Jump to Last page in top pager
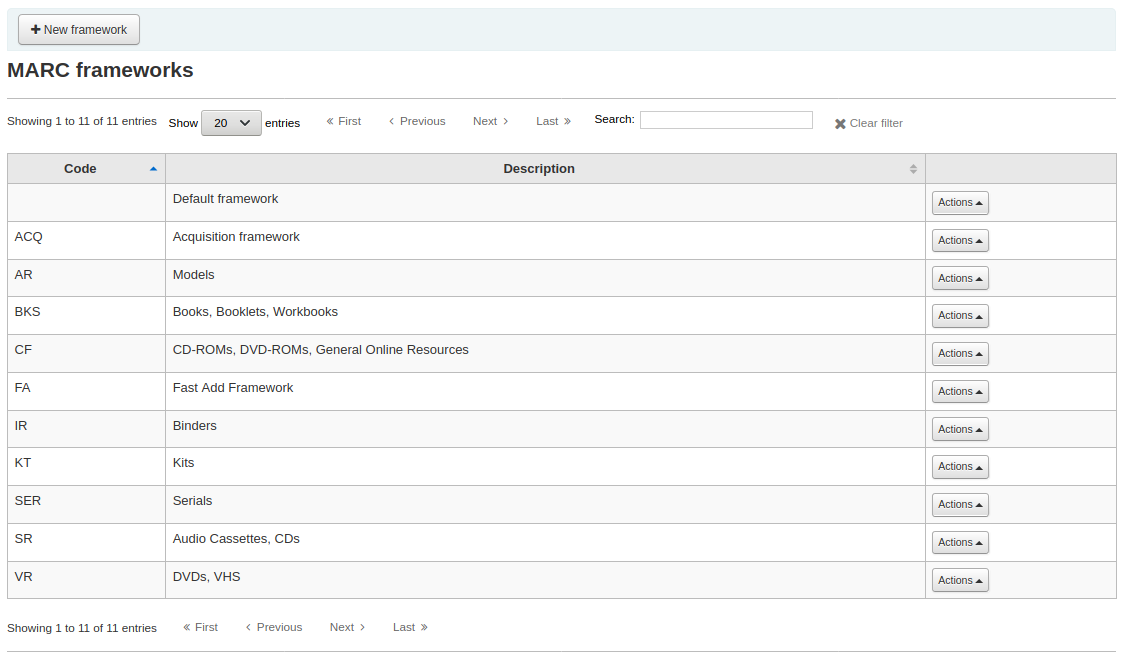Screen dimensions: 1122x658 point(553,121)
